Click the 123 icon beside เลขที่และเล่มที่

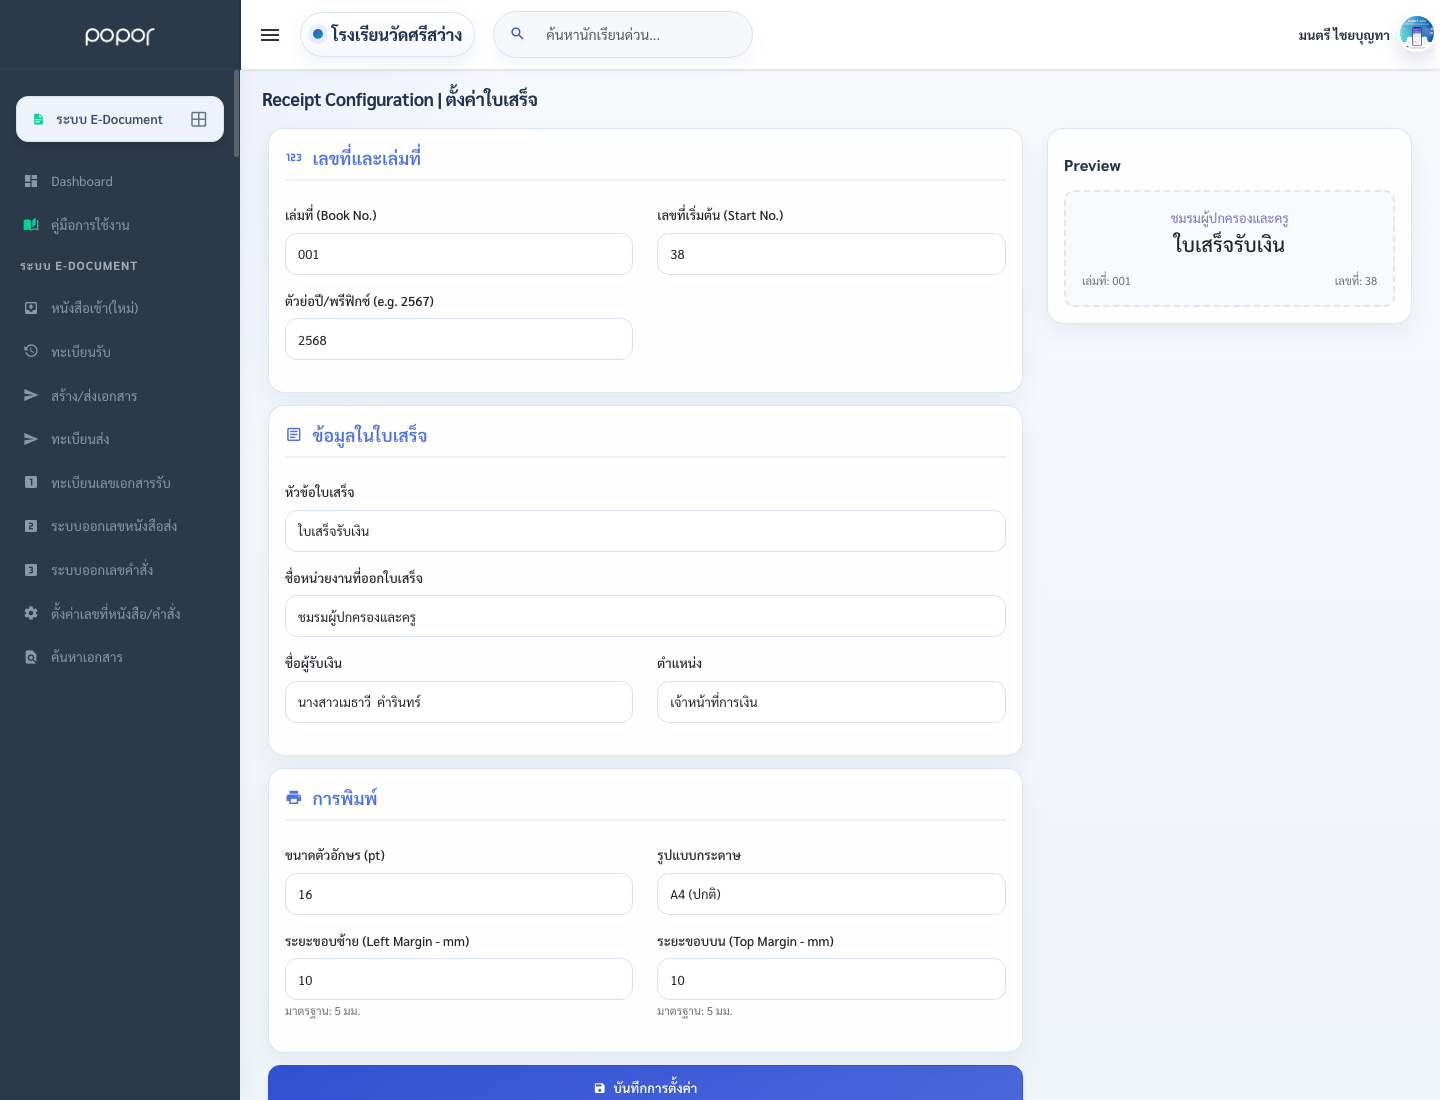click(x=294, y=158)
